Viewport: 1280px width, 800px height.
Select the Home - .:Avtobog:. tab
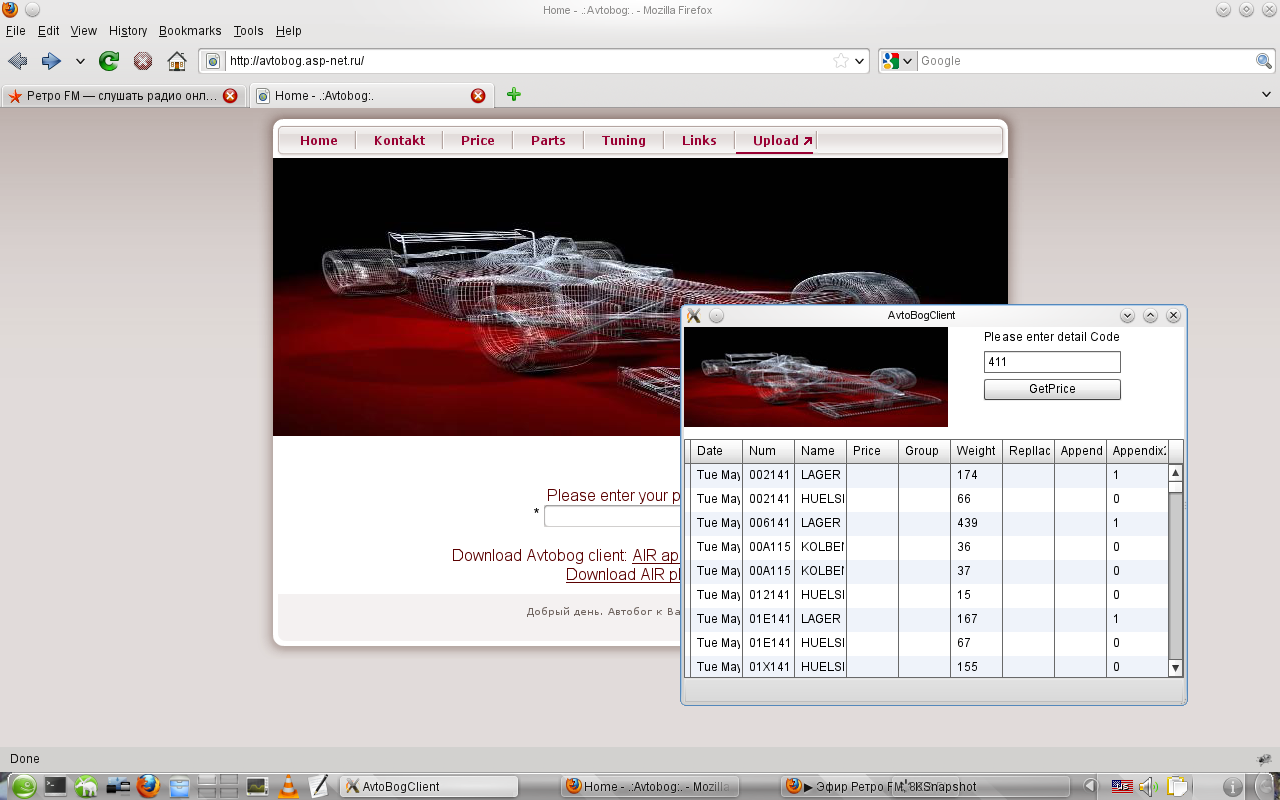tap(371, 96)
